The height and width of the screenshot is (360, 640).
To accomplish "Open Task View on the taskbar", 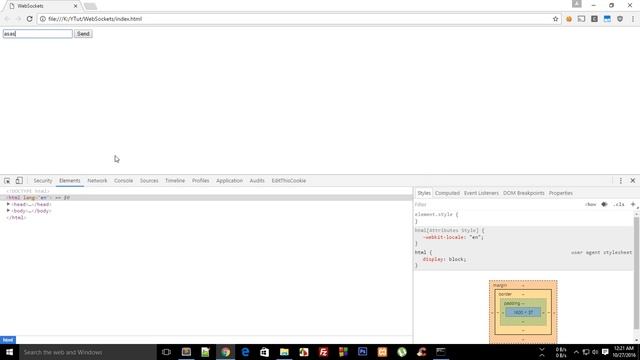I will click(x=166, y=352).
